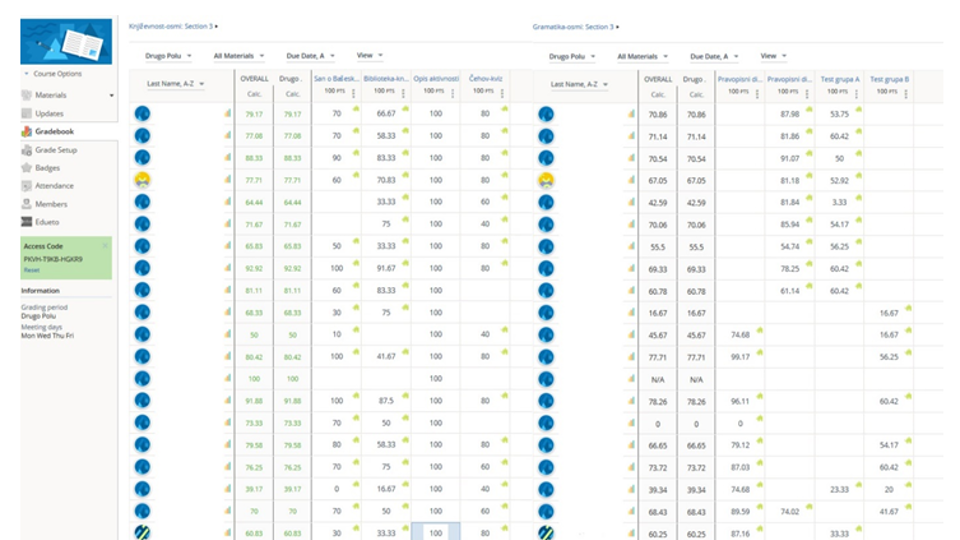Click the first student's grade chart icon
This screenshot has height=540, width=960.
228,113
